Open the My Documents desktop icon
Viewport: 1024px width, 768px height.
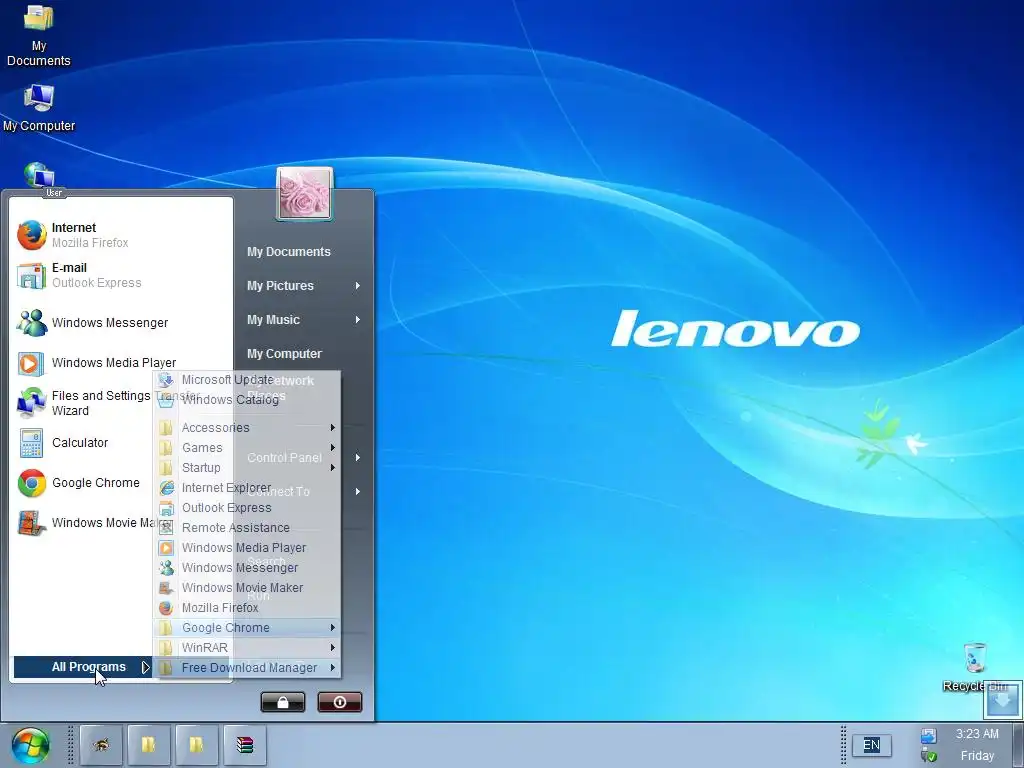(x=39, y=36)
